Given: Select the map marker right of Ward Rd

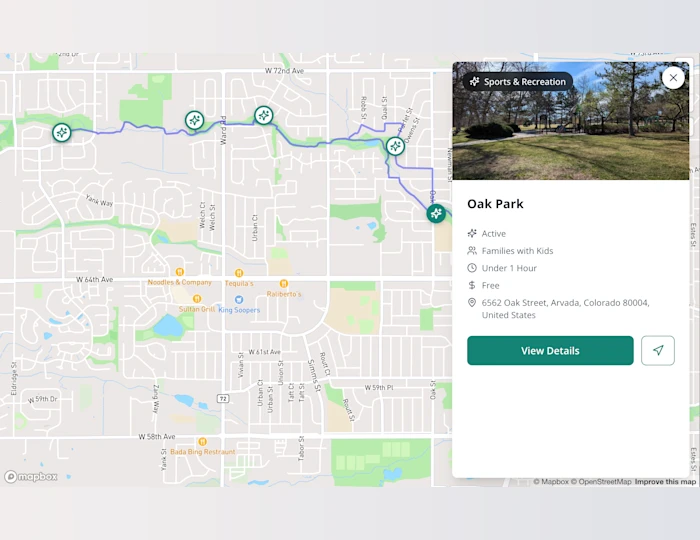Looking at the screenshot, I should [x=264, y=116].
